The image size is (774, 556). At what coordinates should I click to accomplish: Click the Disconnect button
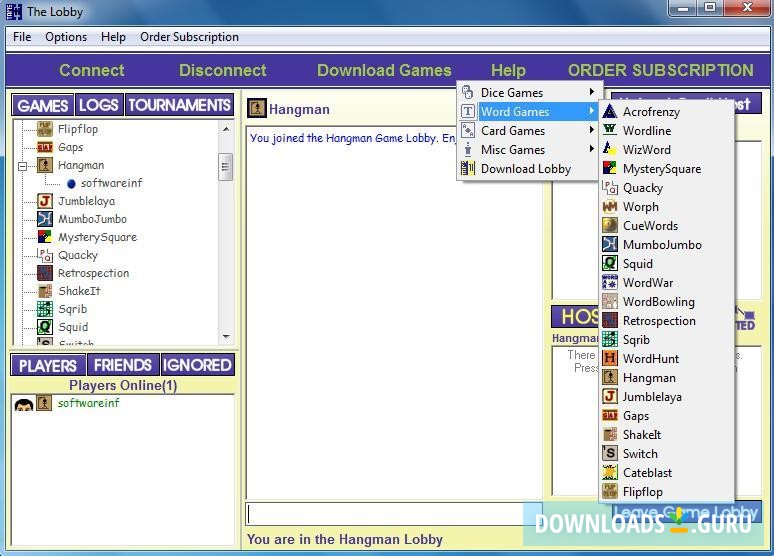(x=223, y=70)
